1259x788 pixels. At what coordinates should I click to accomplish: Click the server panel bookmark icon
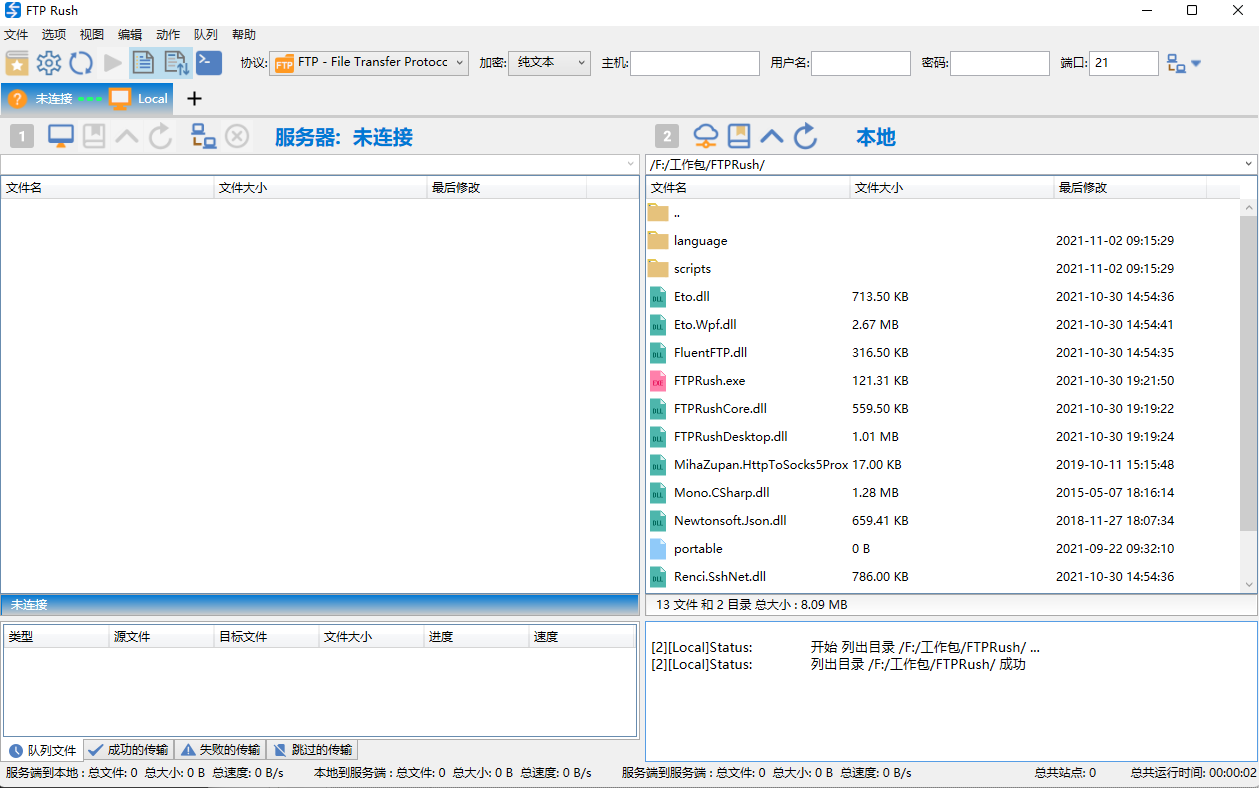point(94,137)
